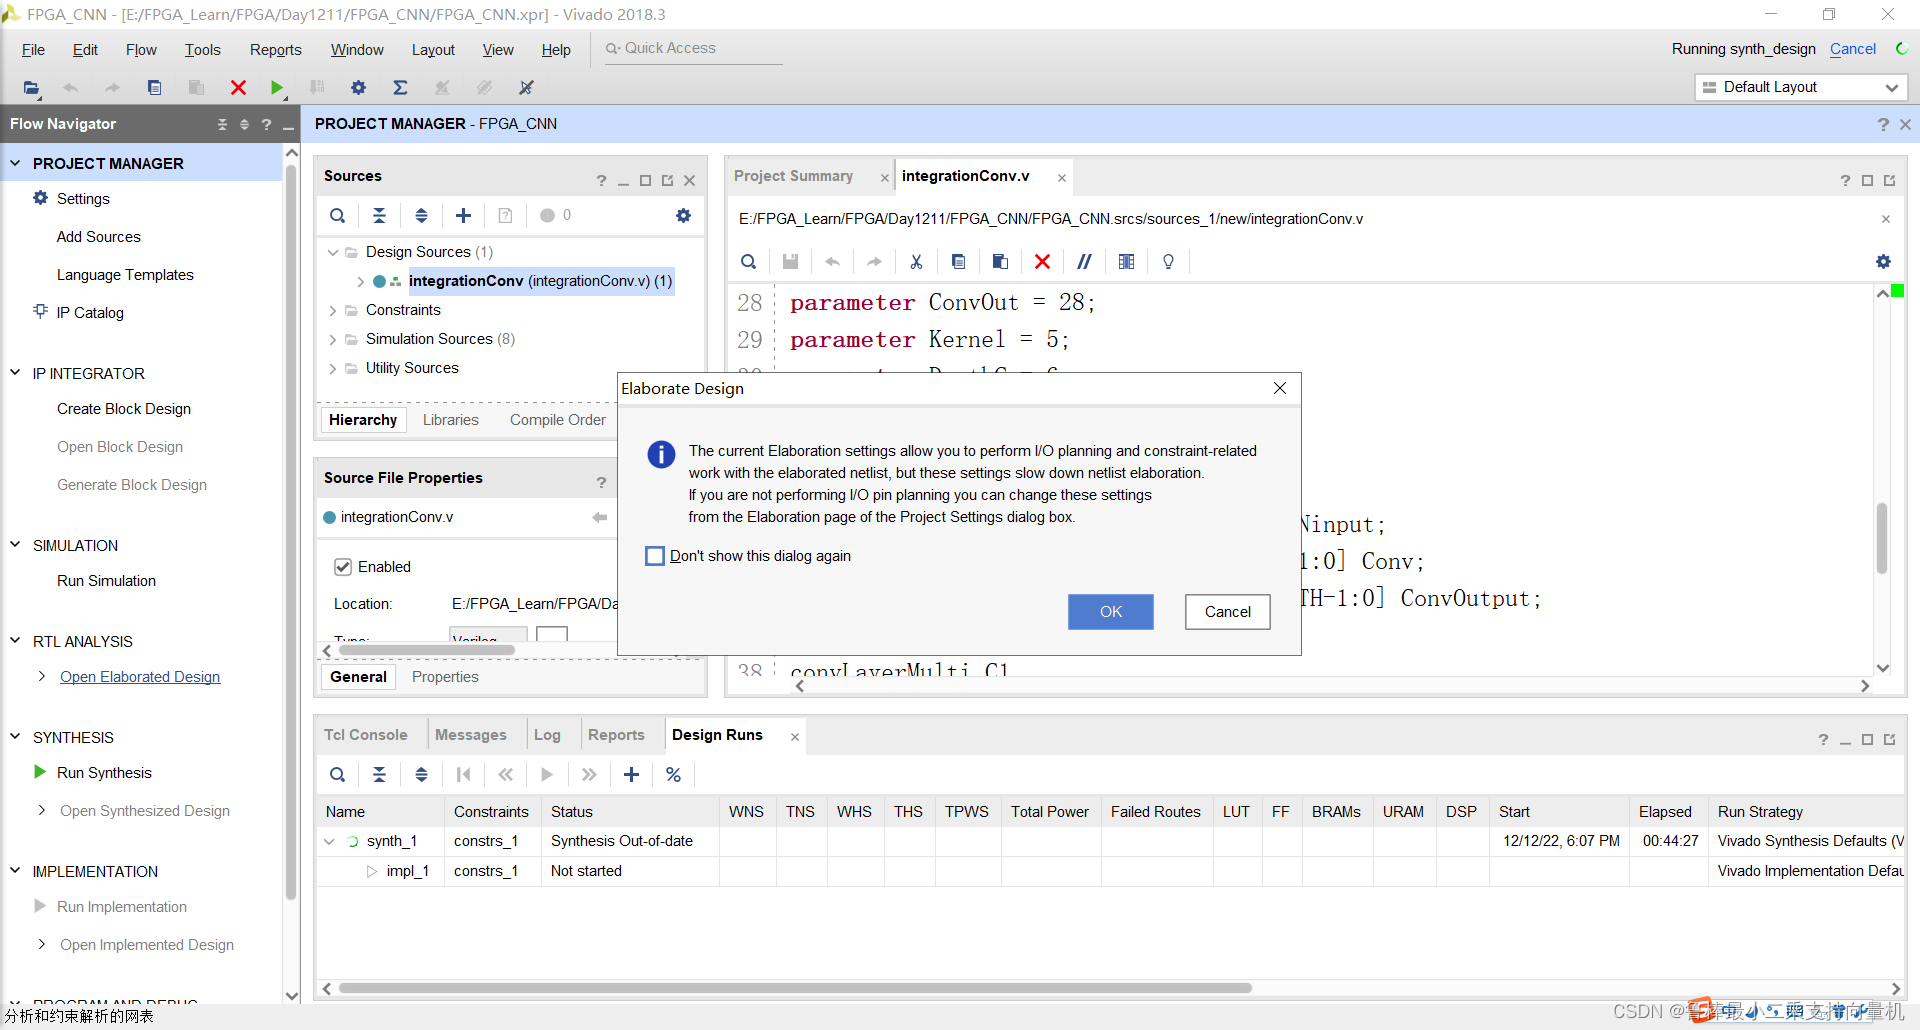Click the green Run play toolbar icon

point(277,88)
